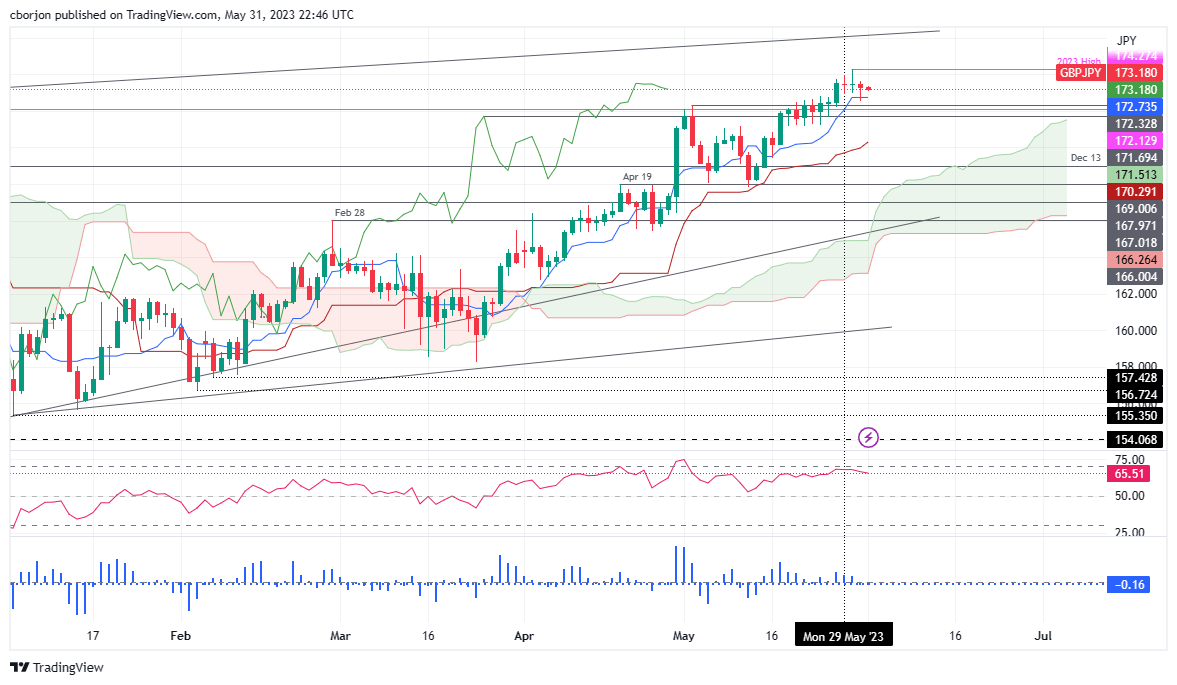Click the purple lightning bolt instant-trade icon
The width and height of the screenshot is (1177, 685).
[868, 437]
